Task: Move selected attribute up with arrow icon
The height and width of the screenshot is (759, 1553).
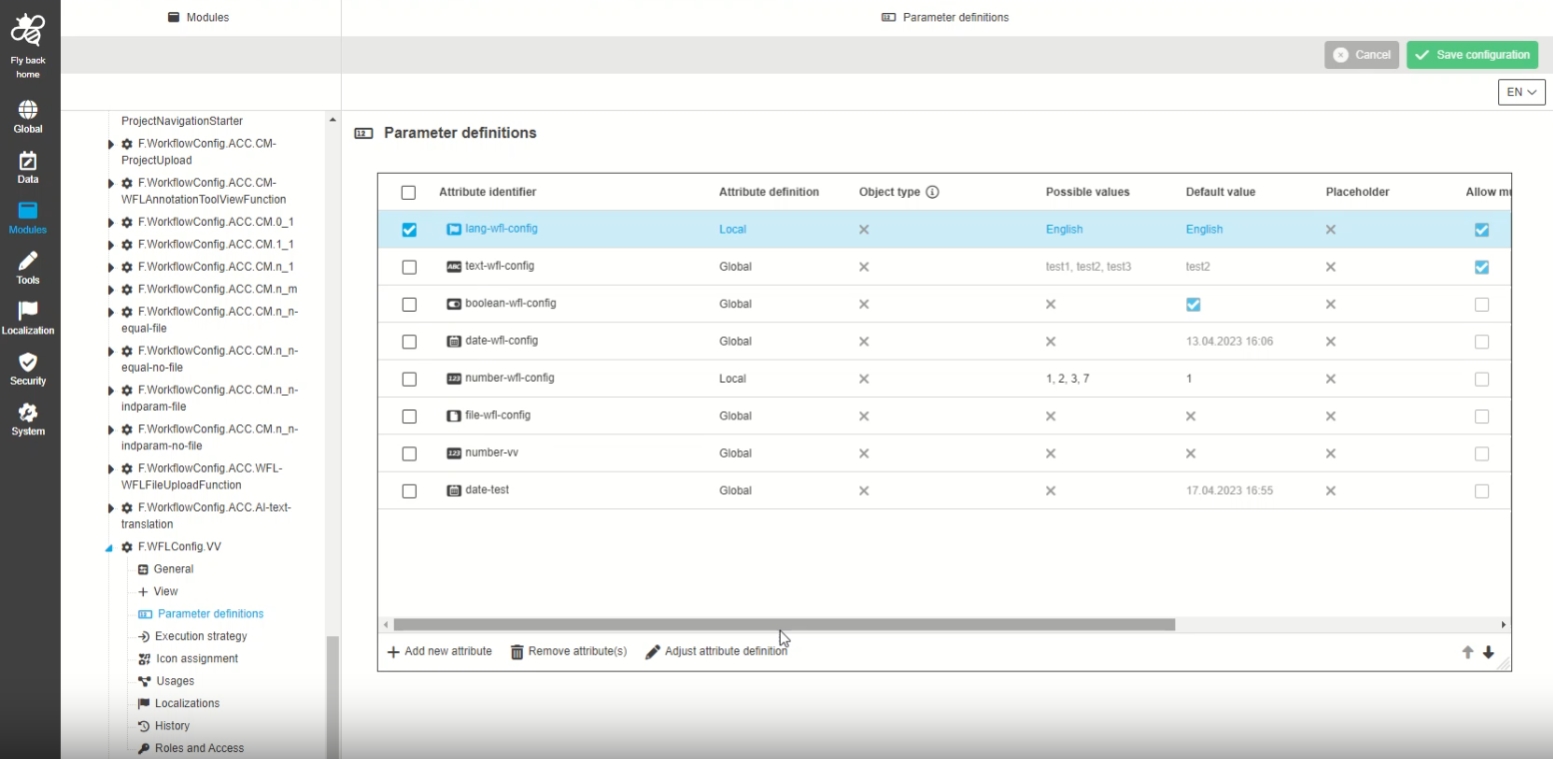Action: (x=1467, y=652)
